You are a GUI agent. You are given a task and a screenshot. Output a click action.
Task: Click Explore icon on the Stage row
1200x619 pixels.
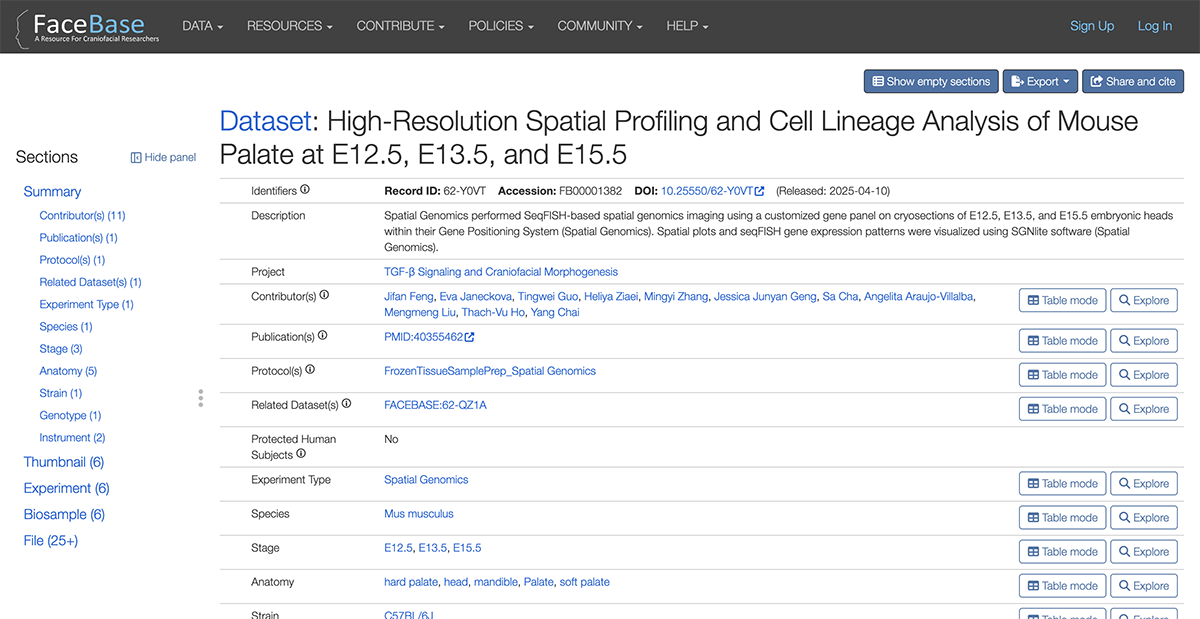1143,551
